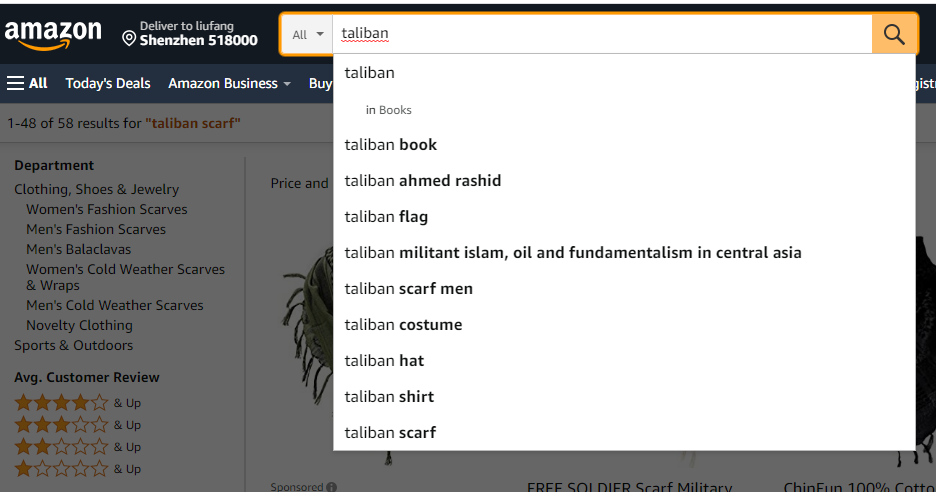Choose the "taliban scarf men" suggestion
Screen dimensions: 936x492
point(409,289)
